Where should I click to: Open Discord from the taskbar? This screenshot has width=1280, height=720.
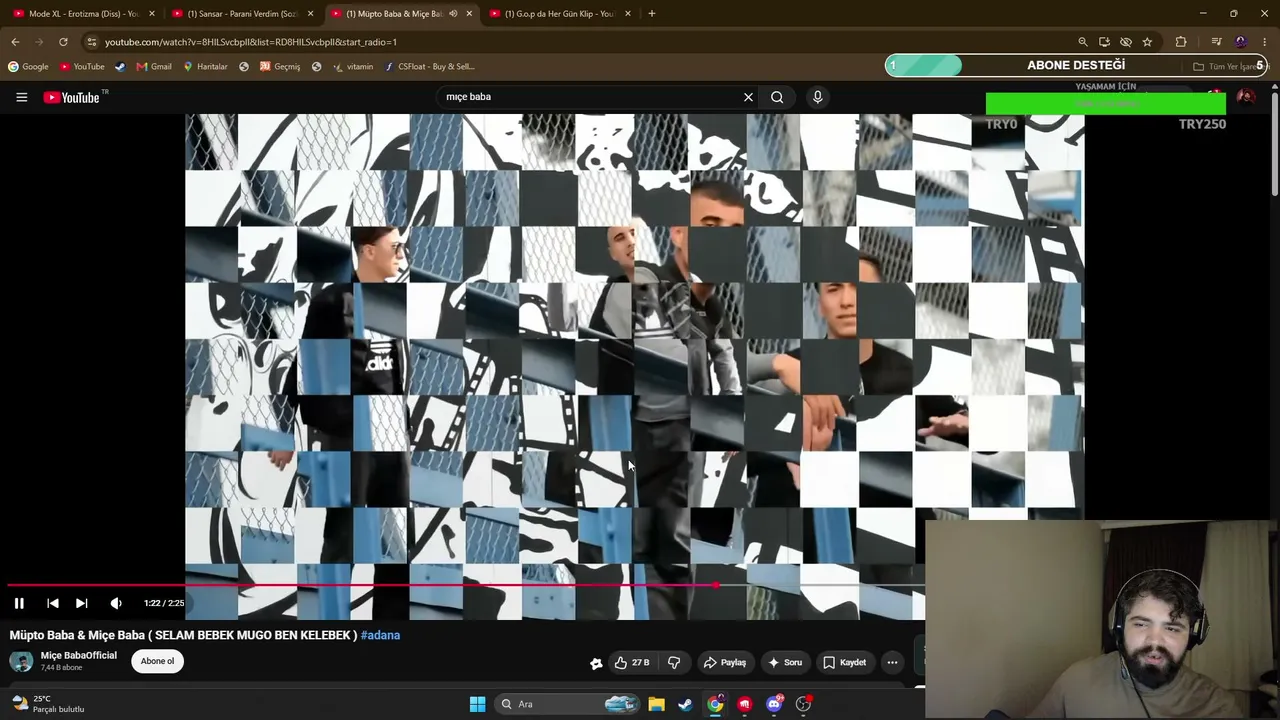[x=774, y=704]
